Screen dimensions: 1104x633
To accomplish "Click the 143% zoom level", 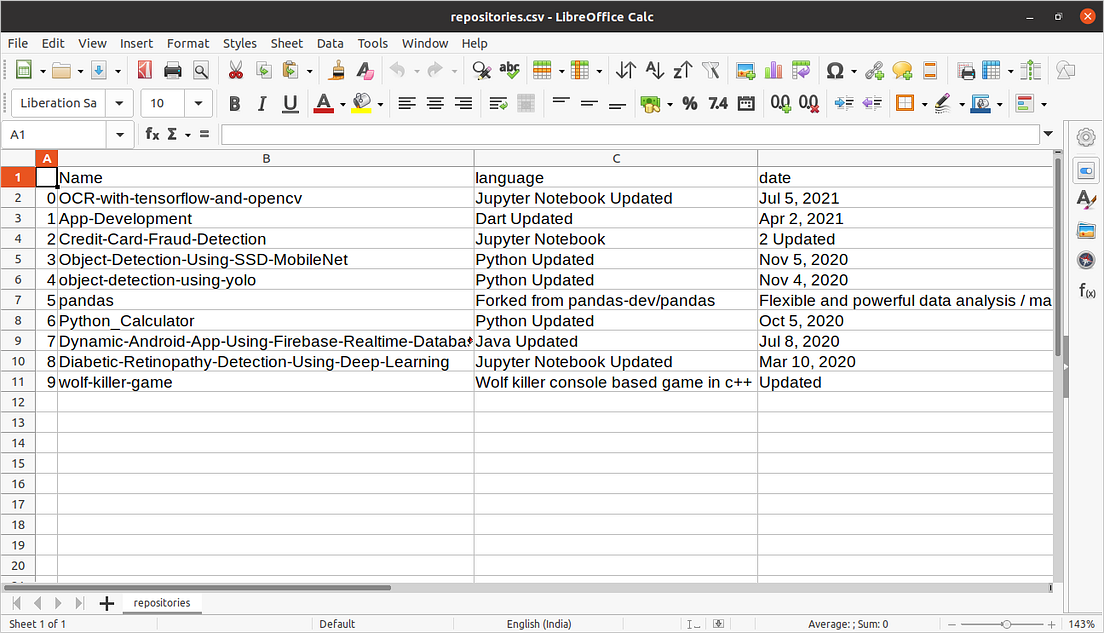I will coord(1081,624).
